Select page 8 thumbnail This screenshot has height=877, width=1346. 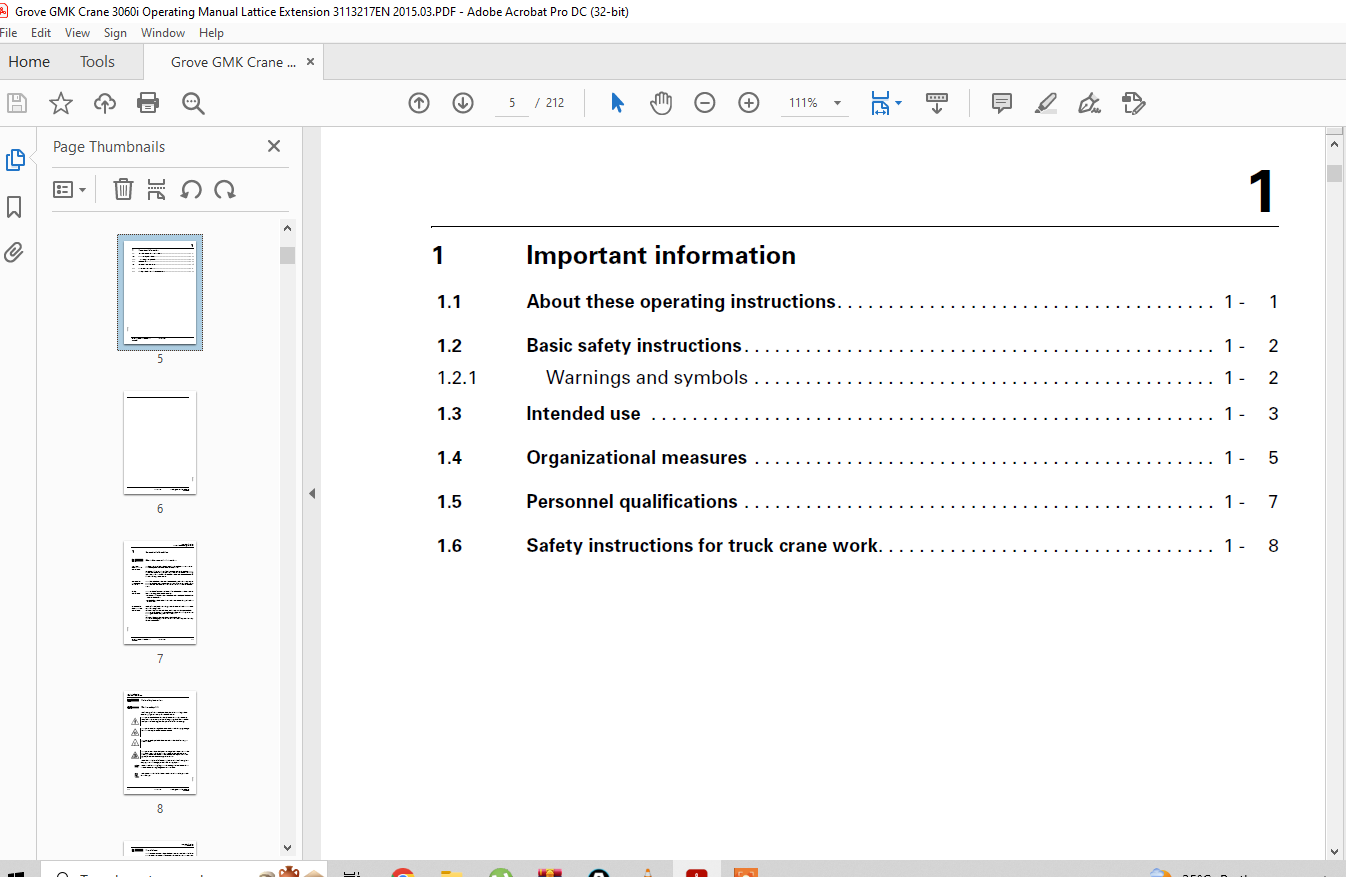[160, 743]
